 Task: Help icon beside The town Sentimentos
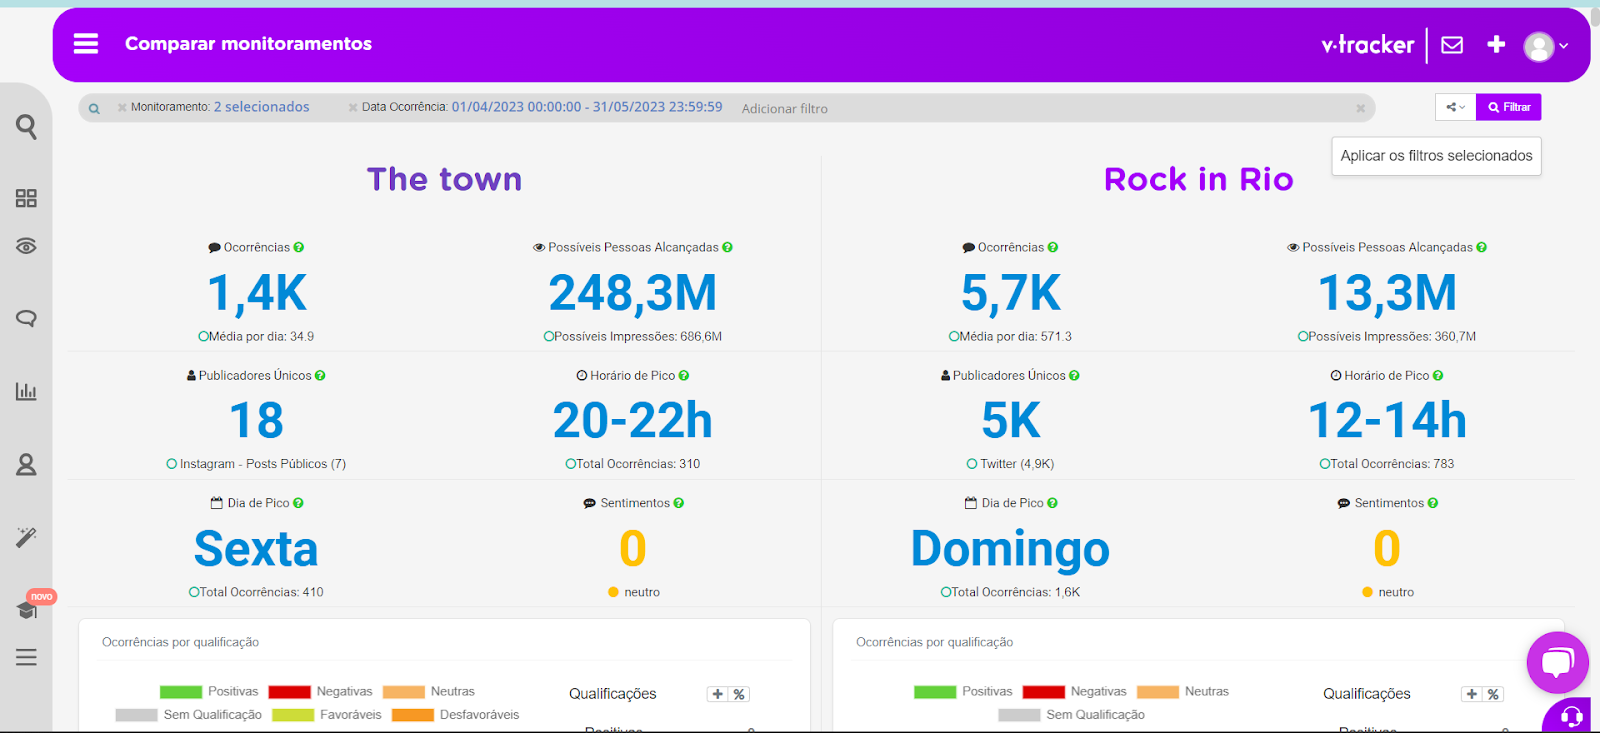[679, 503]
